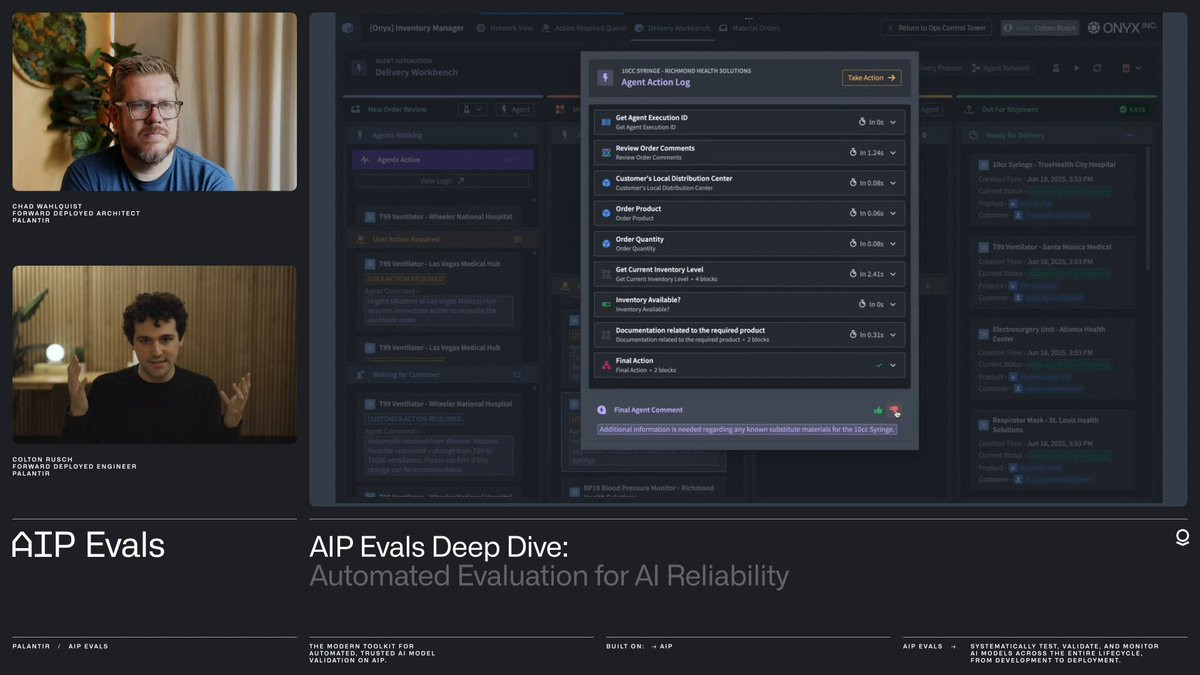Click the ONYX Inc. logo
Viewport: 1200px width, 675px height.
(1122, 27)
